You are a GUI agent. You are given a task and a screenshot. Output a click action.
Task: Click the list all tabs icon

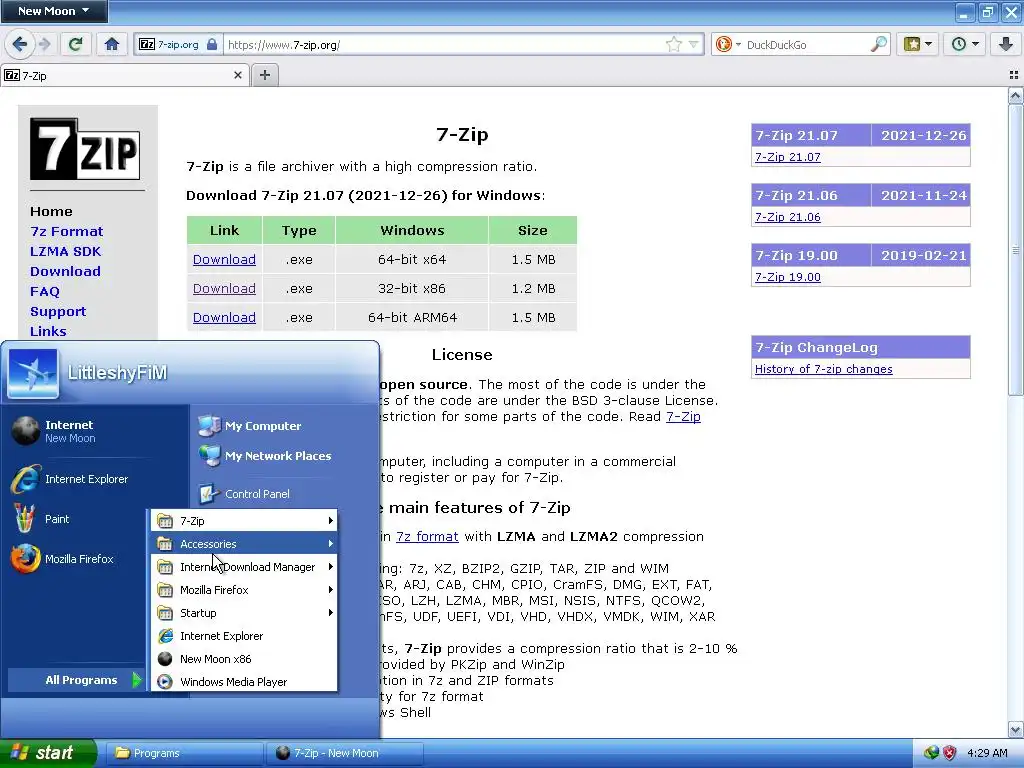[1014, 75]
